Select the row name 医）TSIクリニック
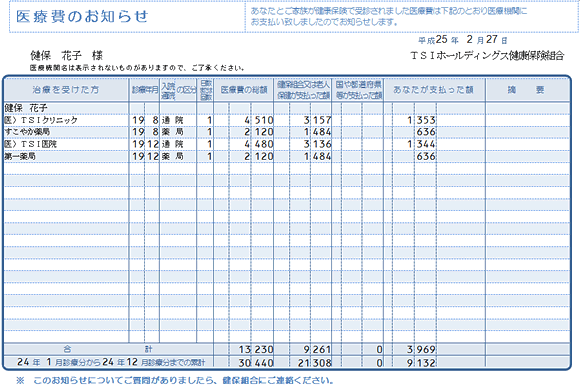 (41, 120)
